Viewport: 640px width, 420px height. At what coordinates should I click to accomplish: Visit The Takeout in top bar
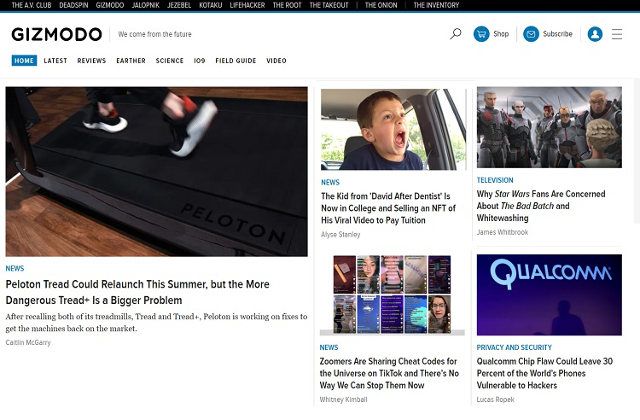(329, 5)
